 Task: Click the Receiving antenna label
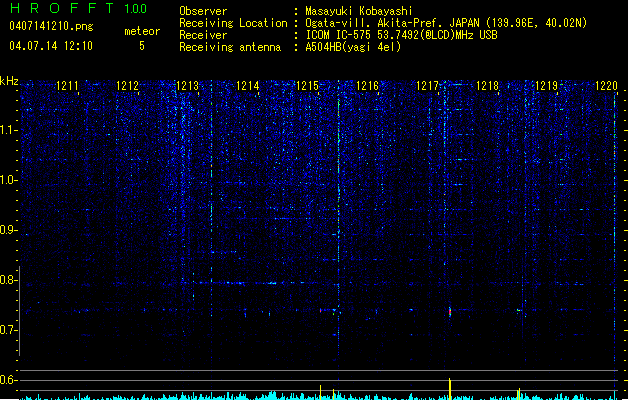pos(230,47)
